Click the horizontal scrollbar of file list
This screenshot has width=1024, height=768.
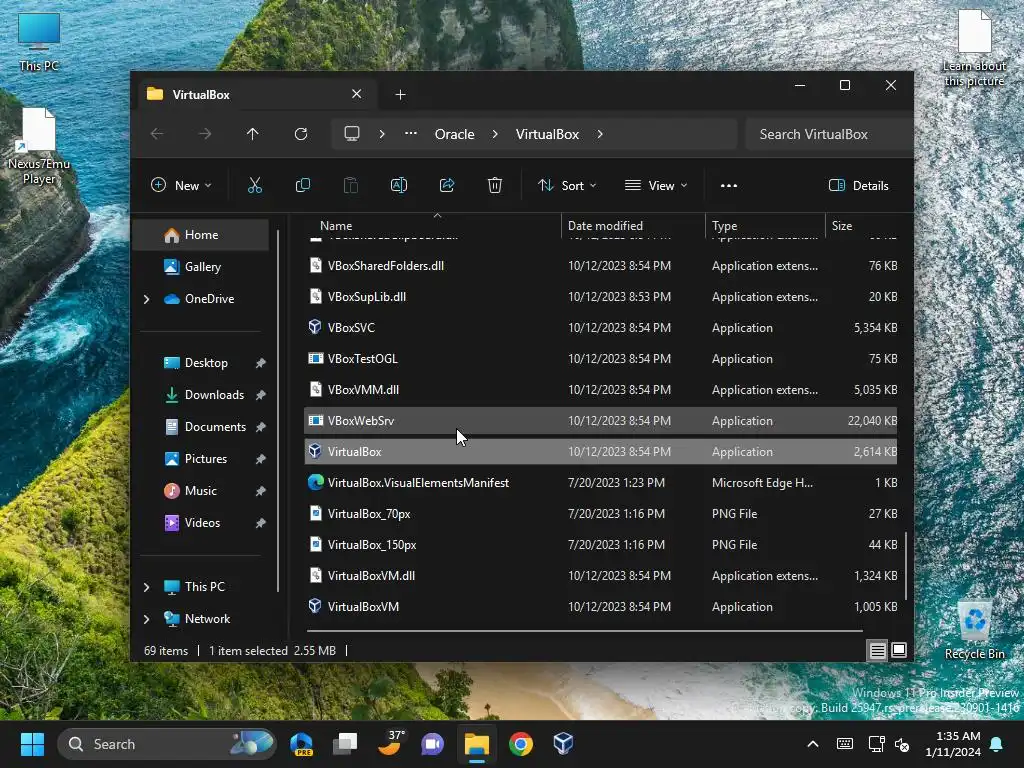tap(584, 631)
